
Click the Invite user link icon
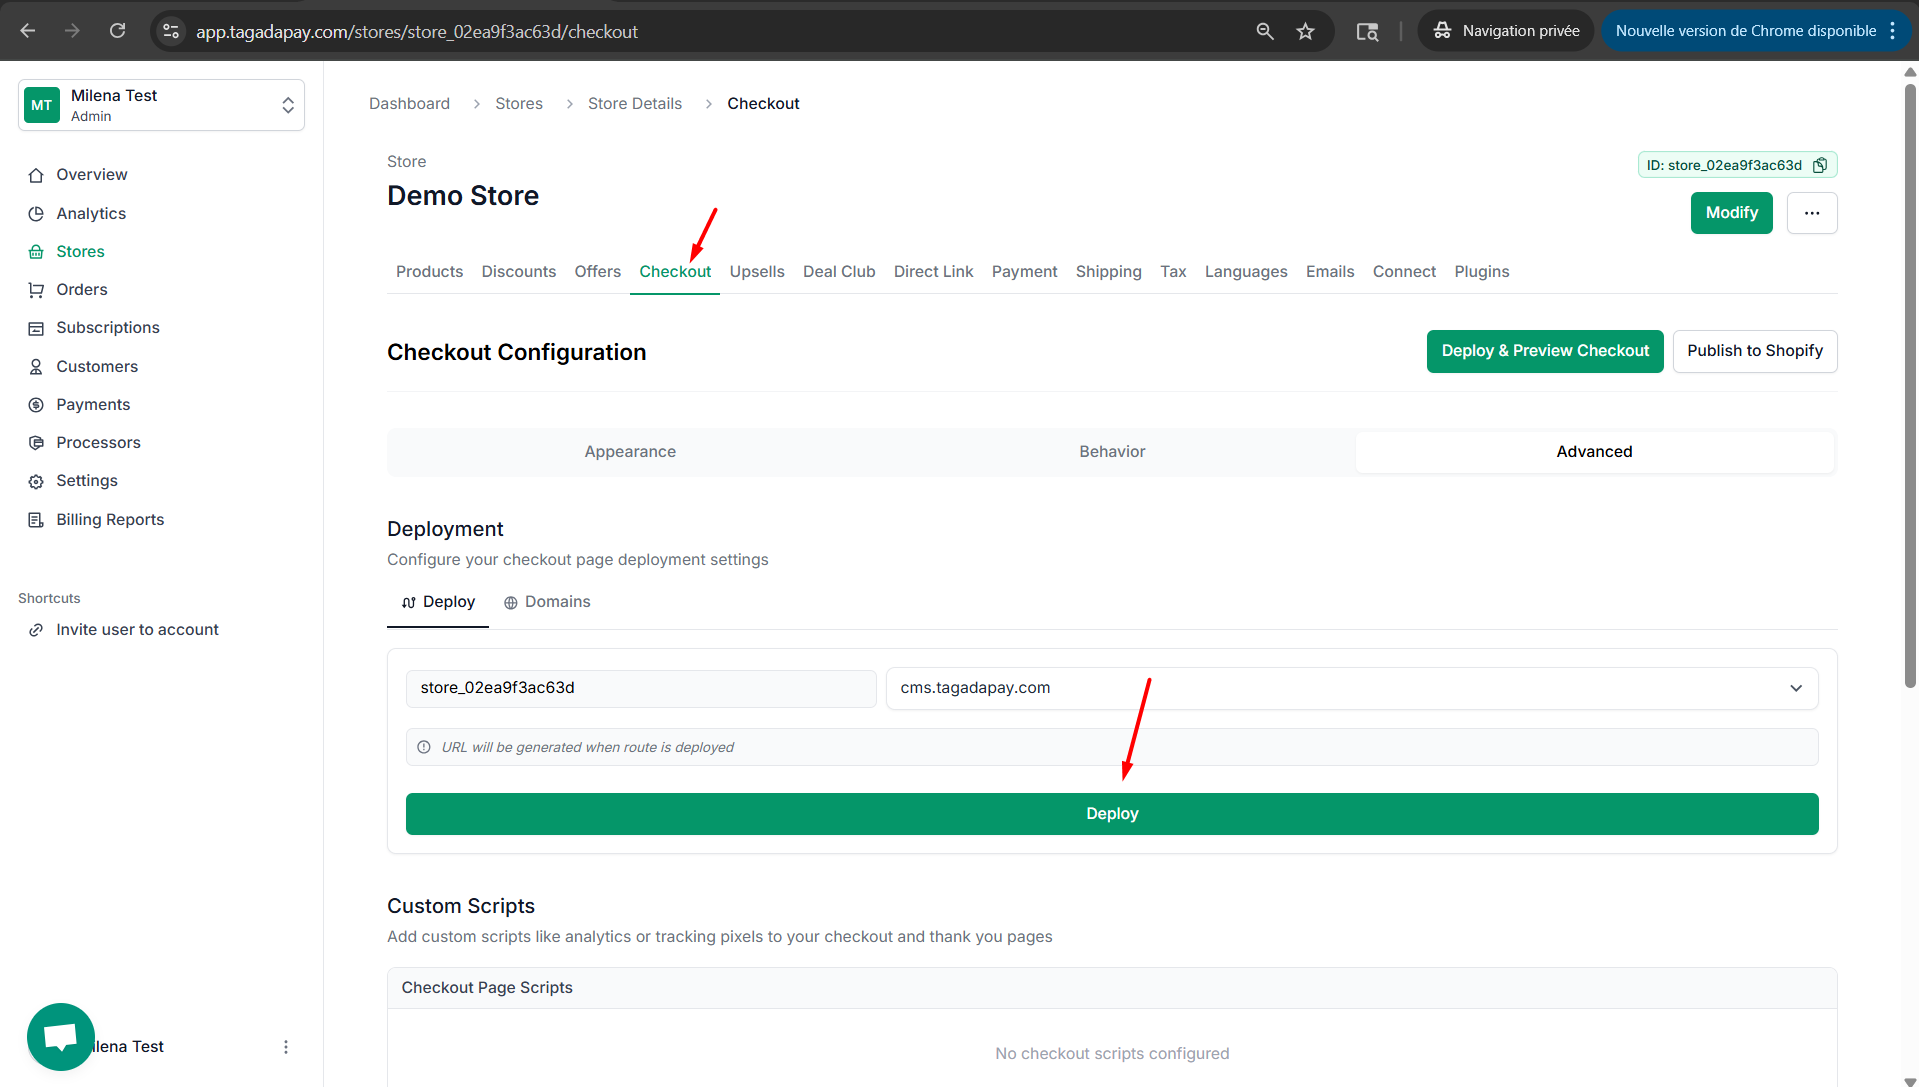click(36, 630)
